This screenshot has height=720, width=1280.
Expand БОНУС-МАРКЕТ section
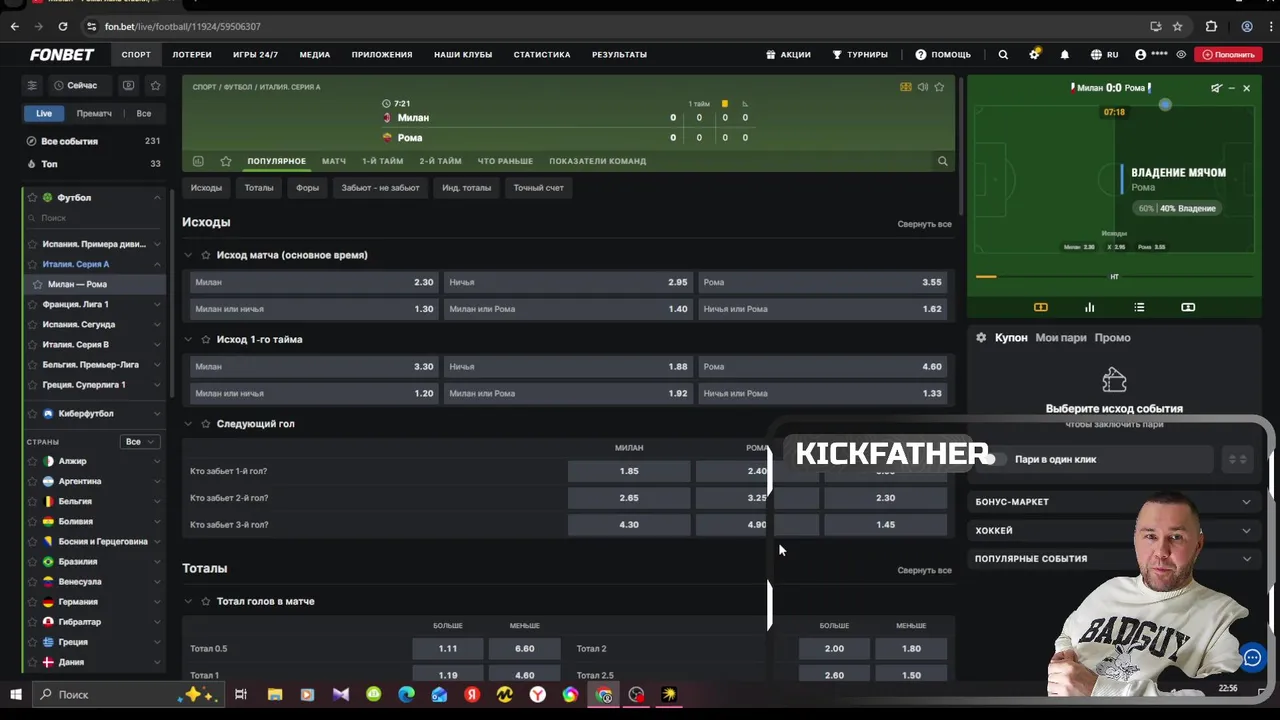[1113, 502]
